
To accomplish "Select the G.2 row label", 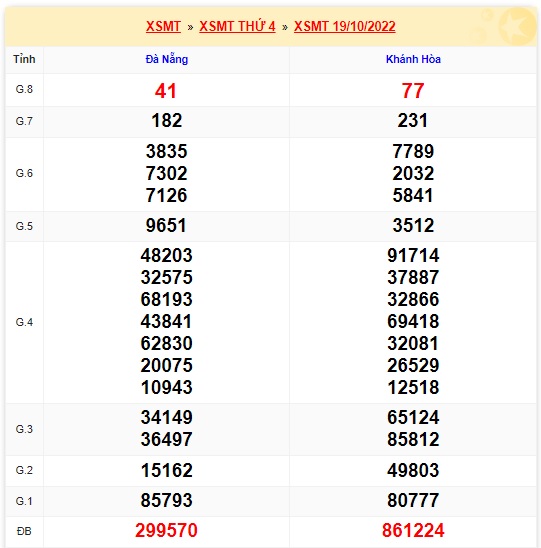I will (x=24, y=470).
